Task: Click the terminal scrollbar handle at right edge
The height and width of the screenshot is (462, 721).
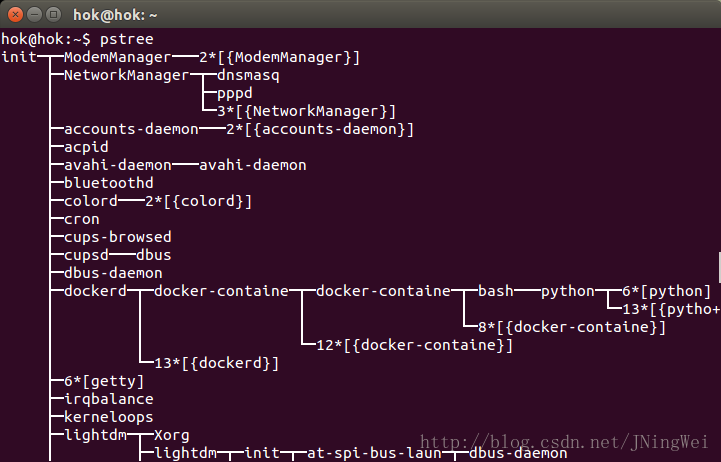Action: [717, 265]
